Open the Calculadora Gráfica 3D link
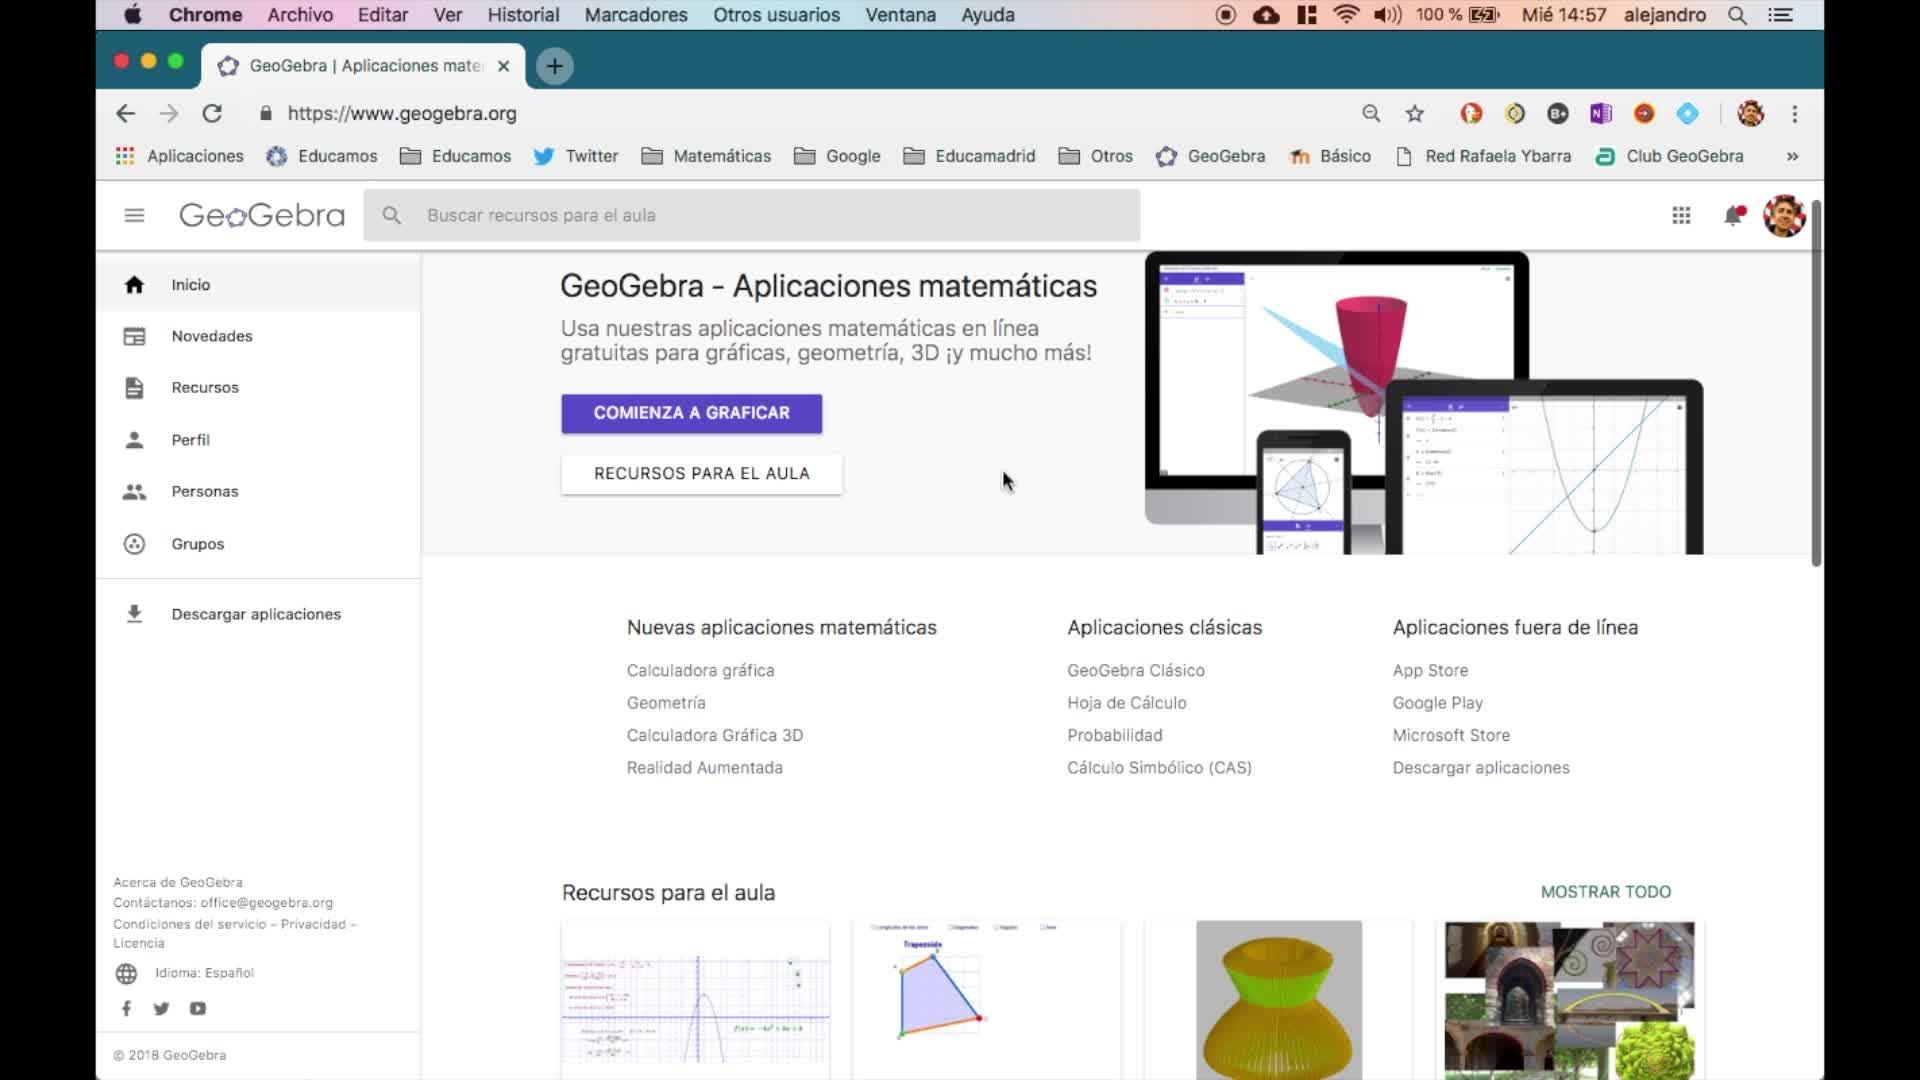 pyautogui.click(x=714, y=735)
